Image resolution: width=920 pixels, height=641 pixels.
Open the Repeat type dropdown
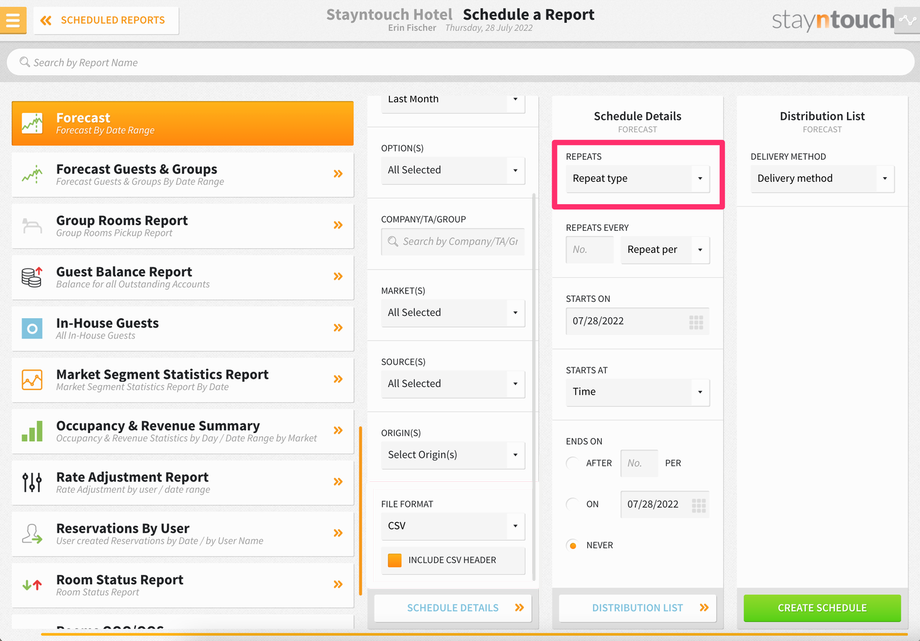[x=638, y=178]
